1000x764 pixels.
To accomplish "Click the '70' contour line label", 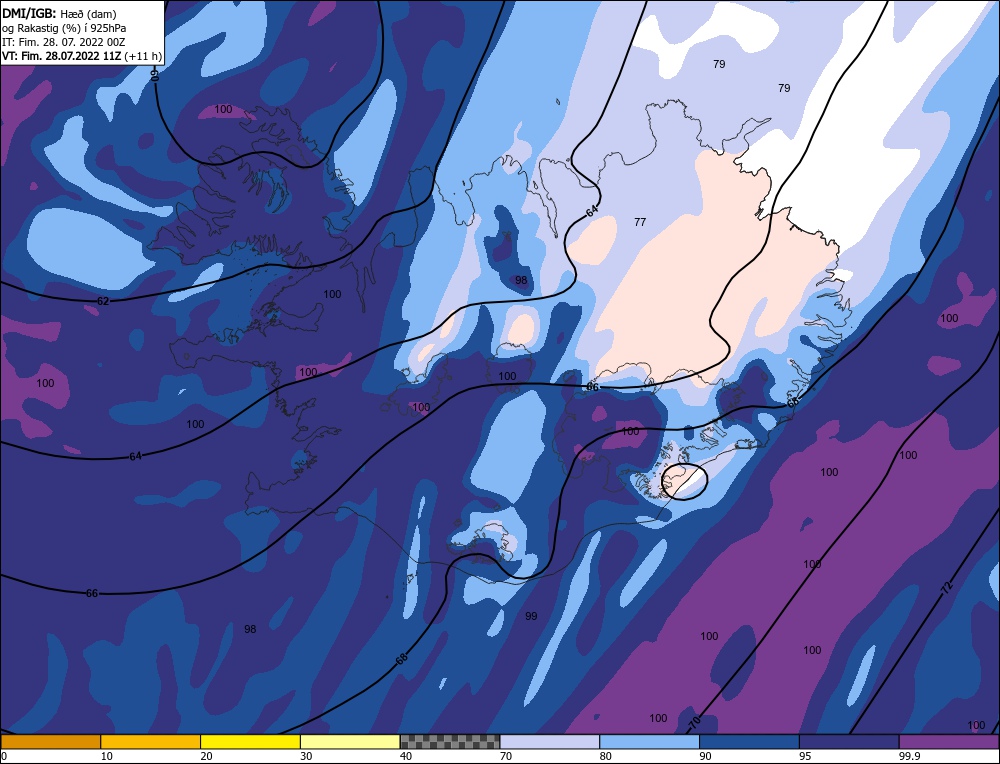I will pos(695,724).
